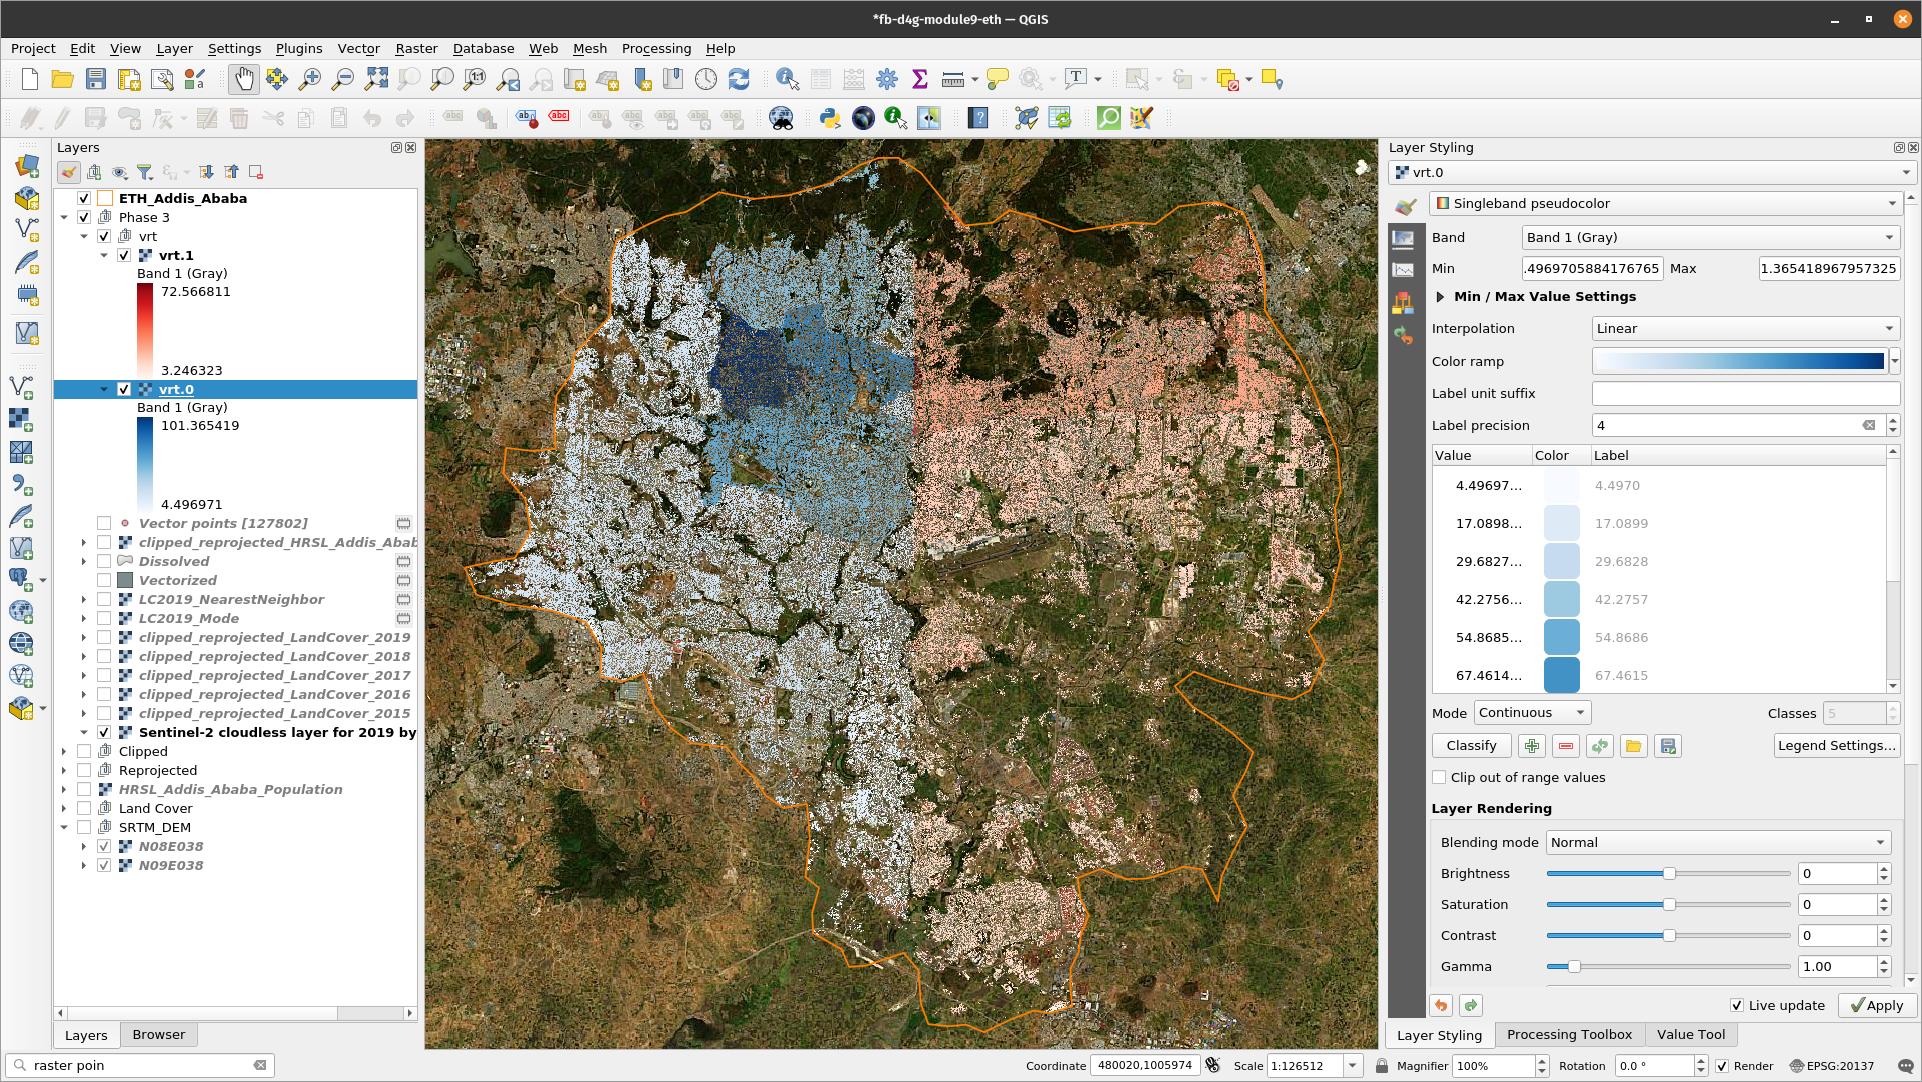Open the Processing Toolbox gear icon
Image resolution: width=1922 pixels, height=1082 pixels.
click(887, 80)
